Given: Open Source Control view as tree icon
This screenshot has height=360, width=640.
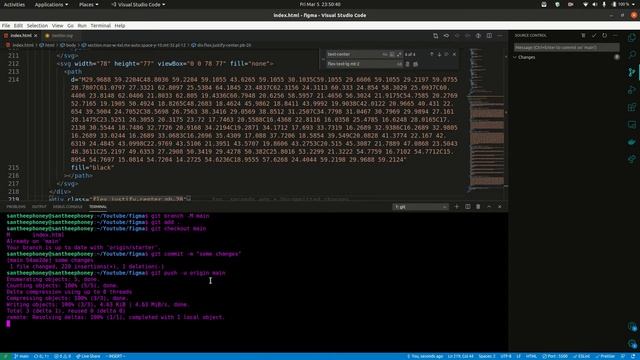Looking at the screenshot, I should pyautogui.click(x=583, y=36).
